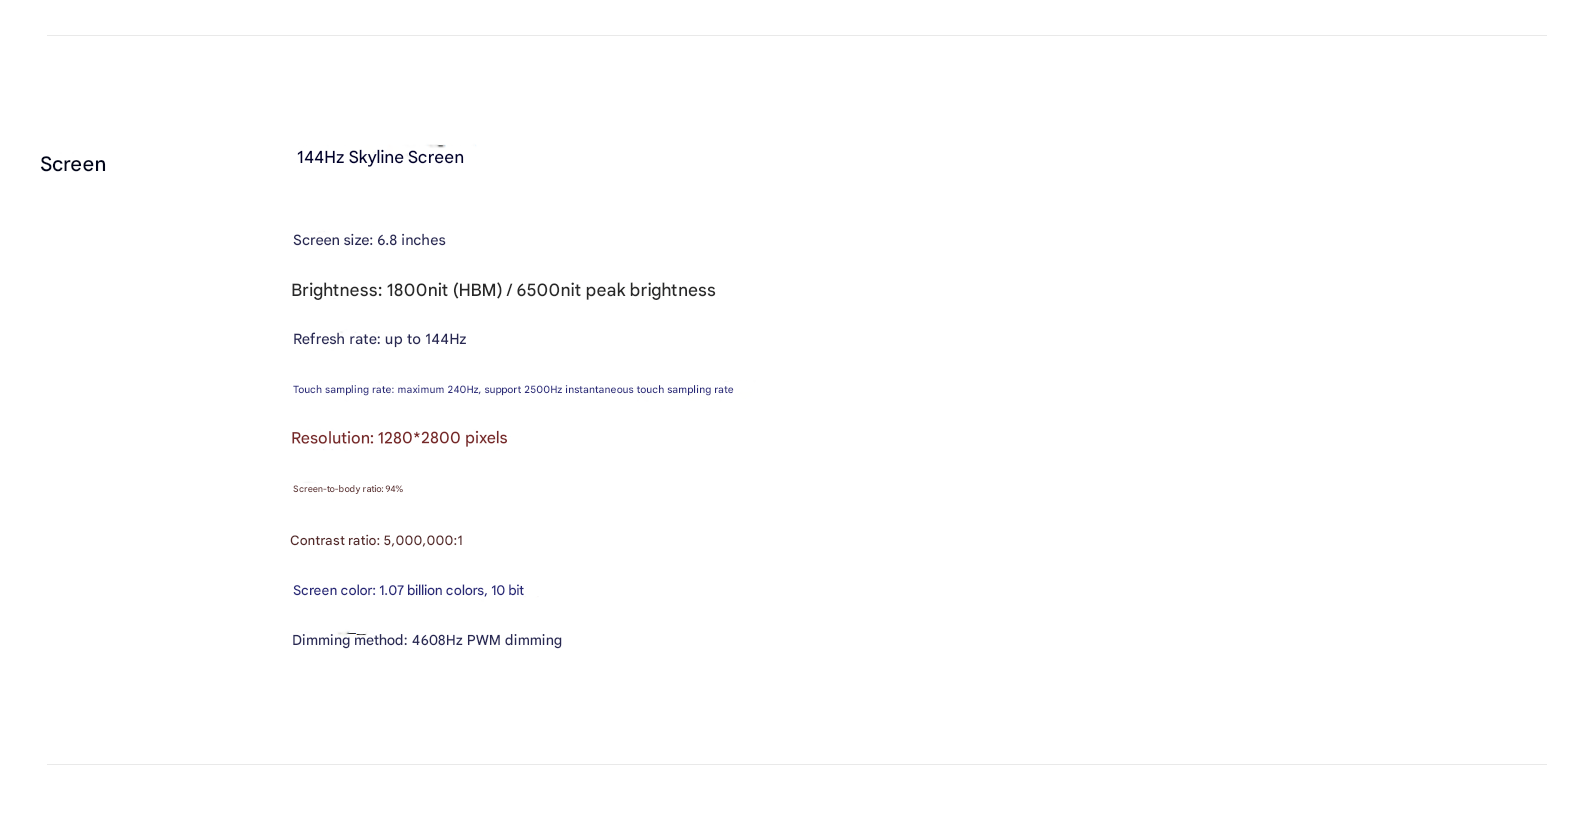Click the "Screen color:" label
Image resolution: width=1595 pixels, height=815 pixels.
(334, 591)
